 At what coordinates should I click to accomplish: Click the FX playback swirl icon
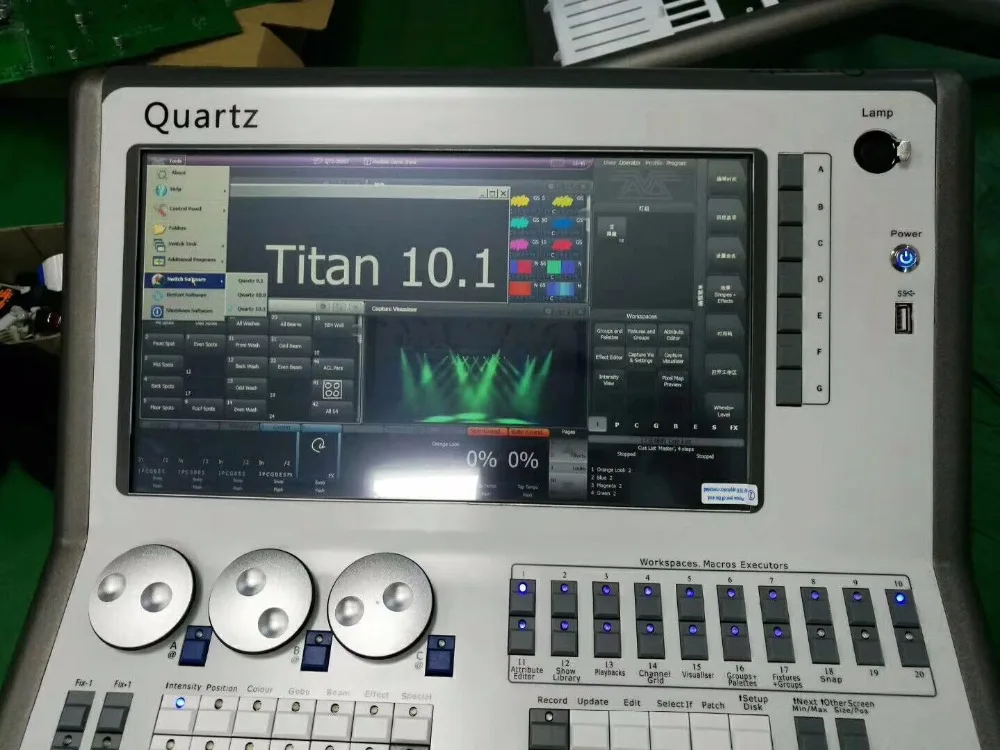point(318,446)
